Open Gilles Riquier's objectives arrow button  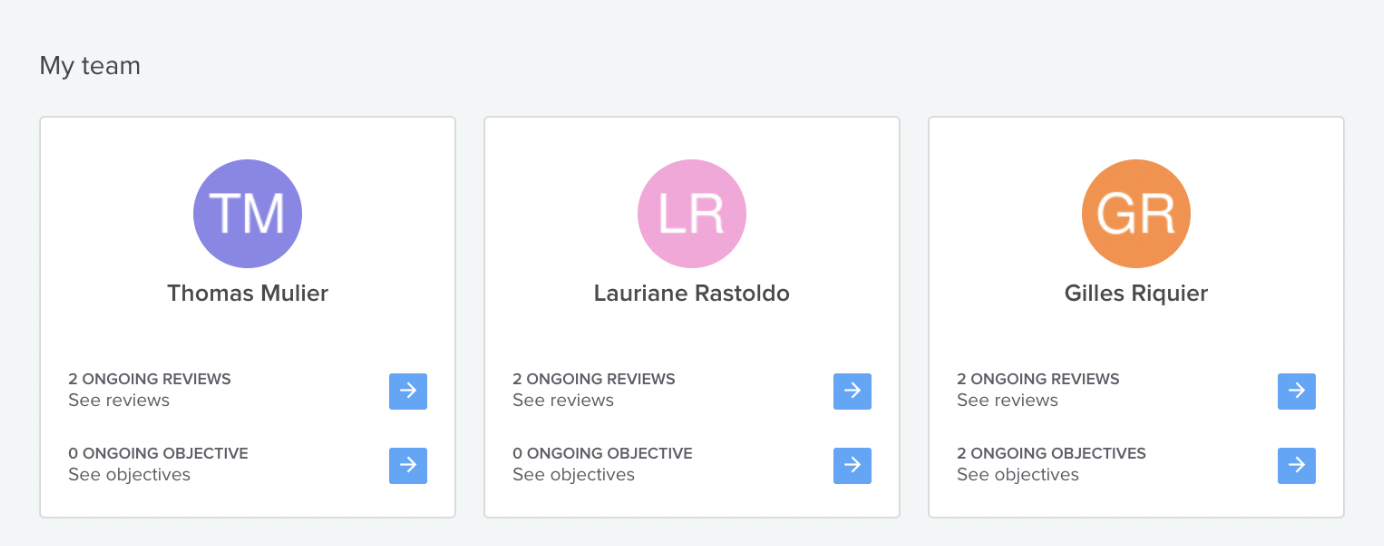tap(1296, 466)
